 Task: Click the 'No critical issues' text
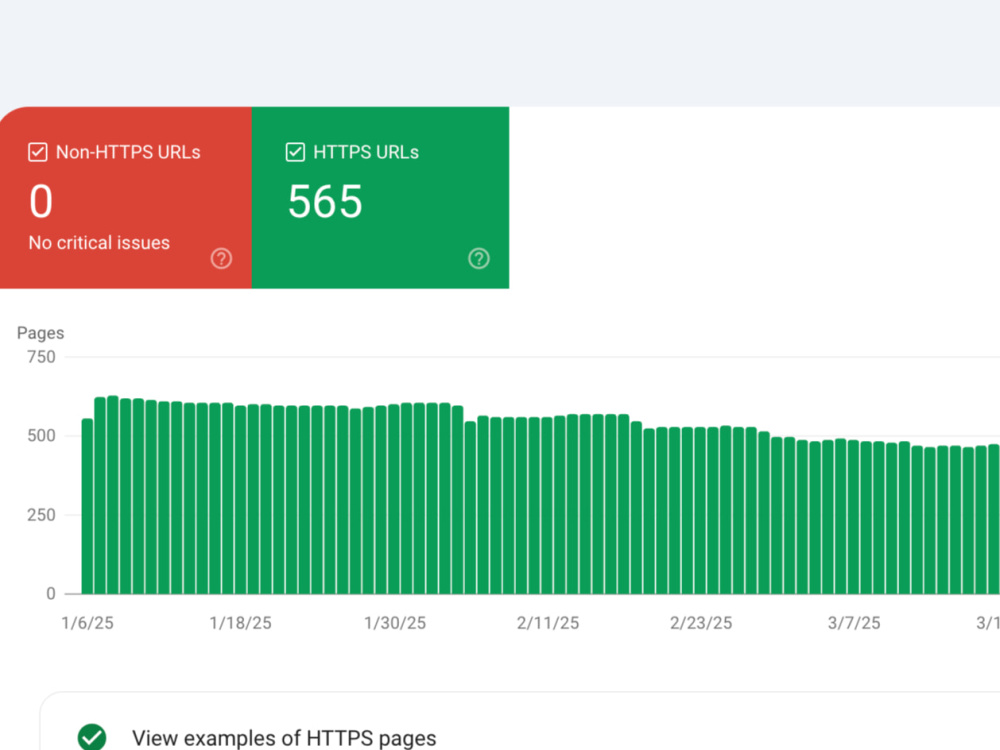click(x=99, y=243)
